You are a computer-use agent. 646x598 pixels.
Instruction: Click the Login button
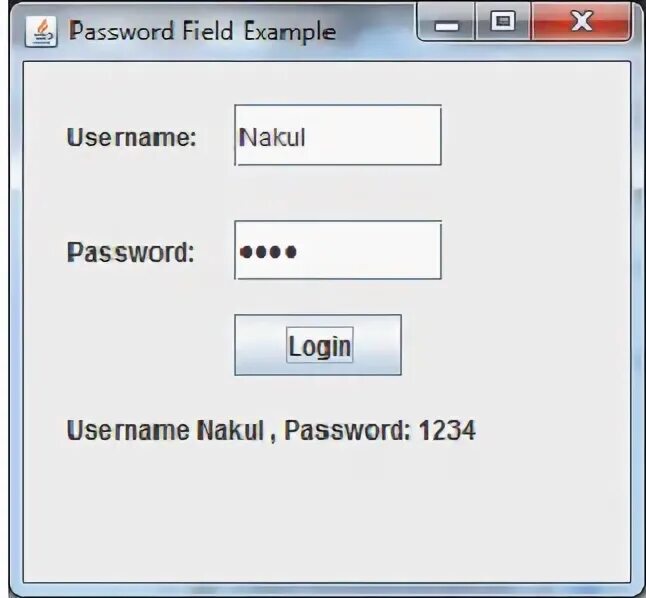point(318,345)
